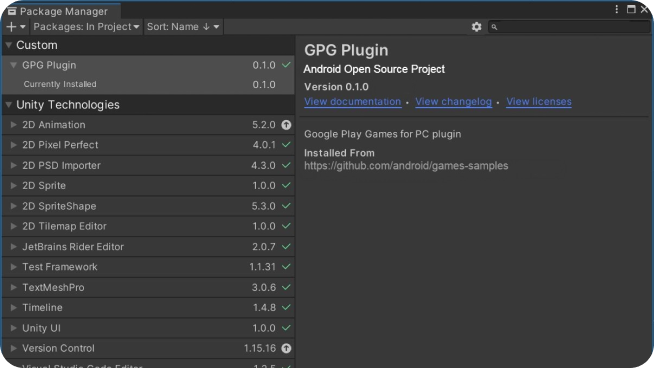The height and width of the screenshot is (368, 654).
Task: Expand the 2D Pixel Perfect package entry
Action: (13, 145)
